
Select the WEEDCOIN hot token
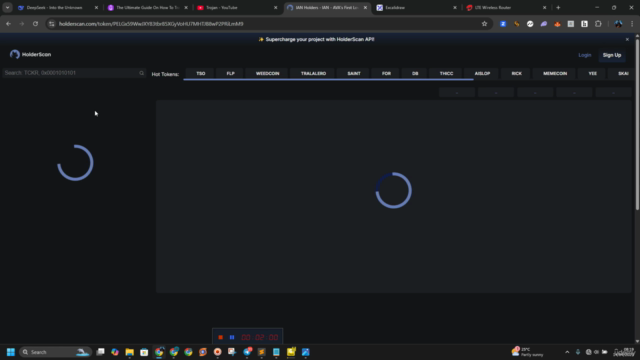(x=267, y=73)
